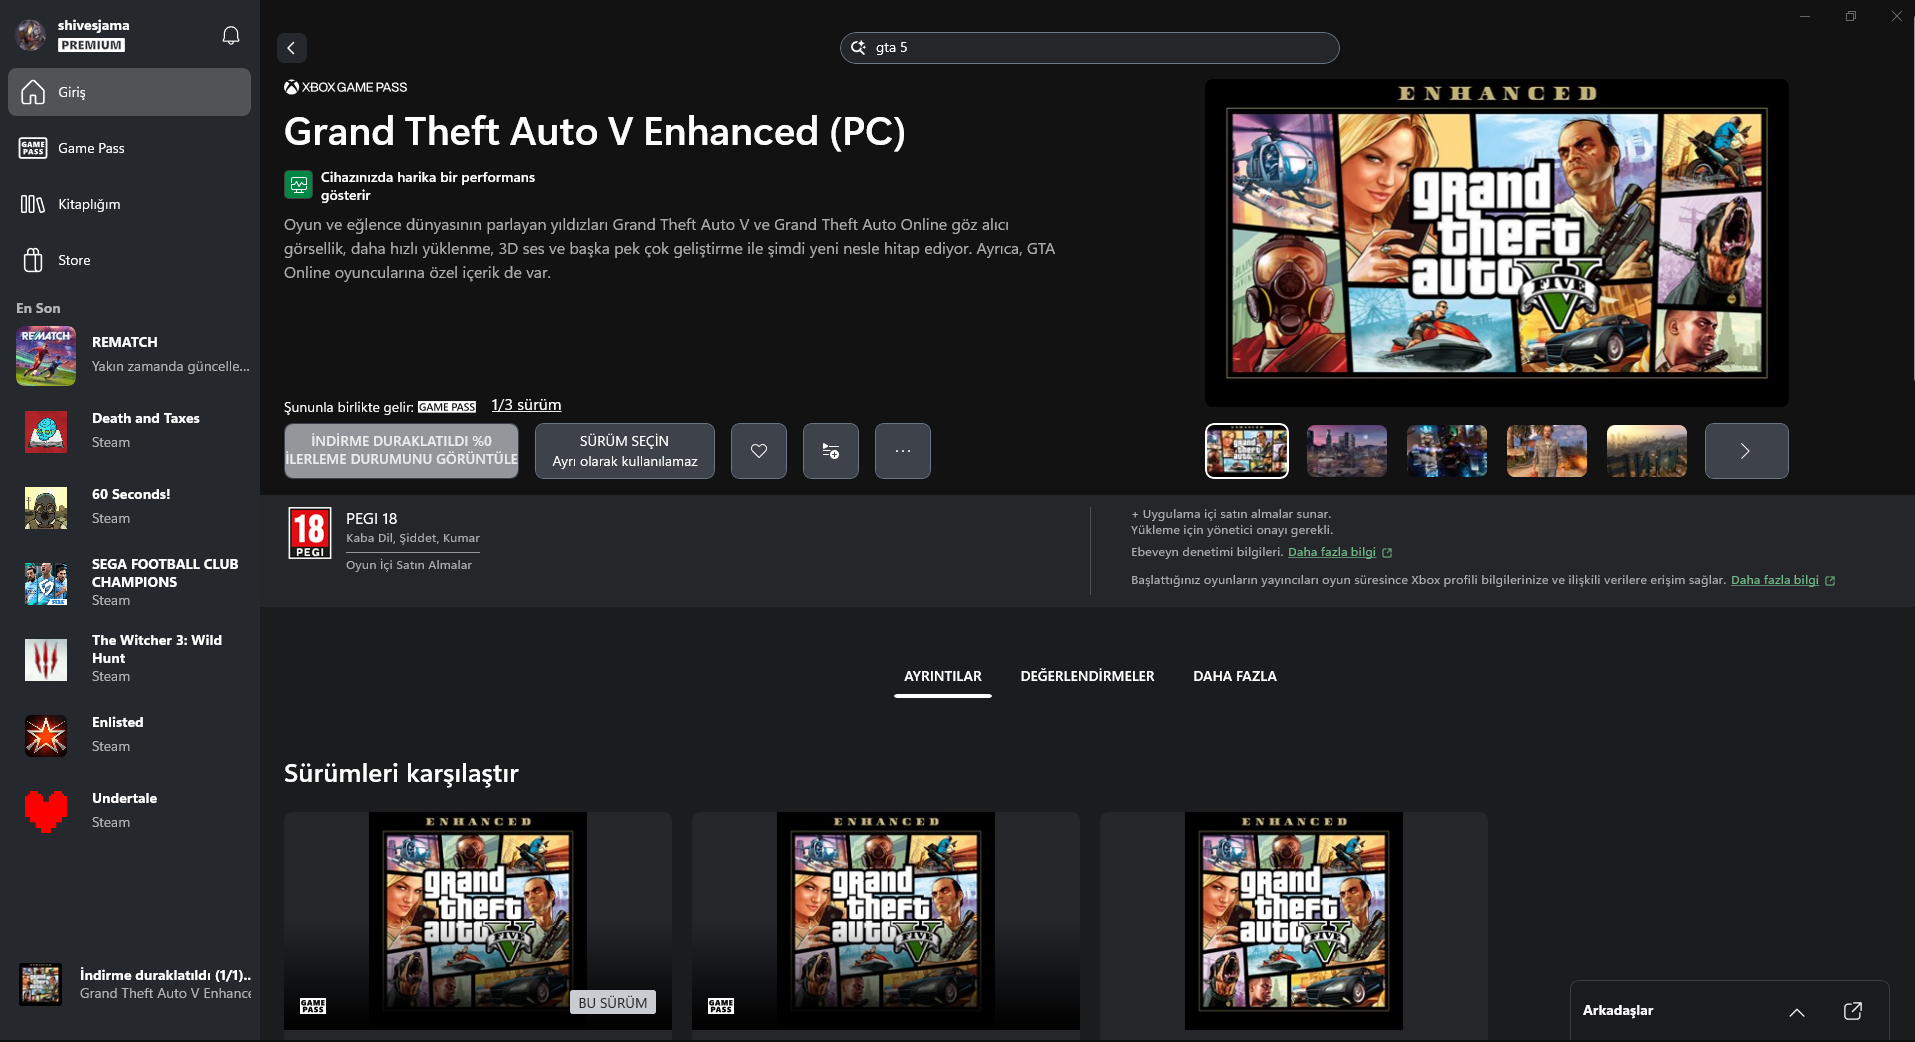
Task: Click the gta 5 search field
Action: pyautogui.click(x=1090, y=47)
